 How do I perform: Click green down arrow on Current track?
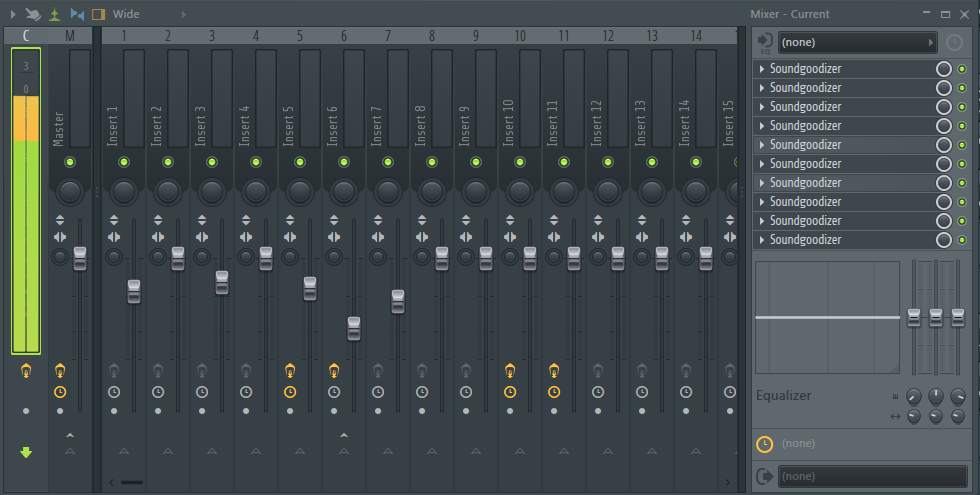[x=26, y=452]
